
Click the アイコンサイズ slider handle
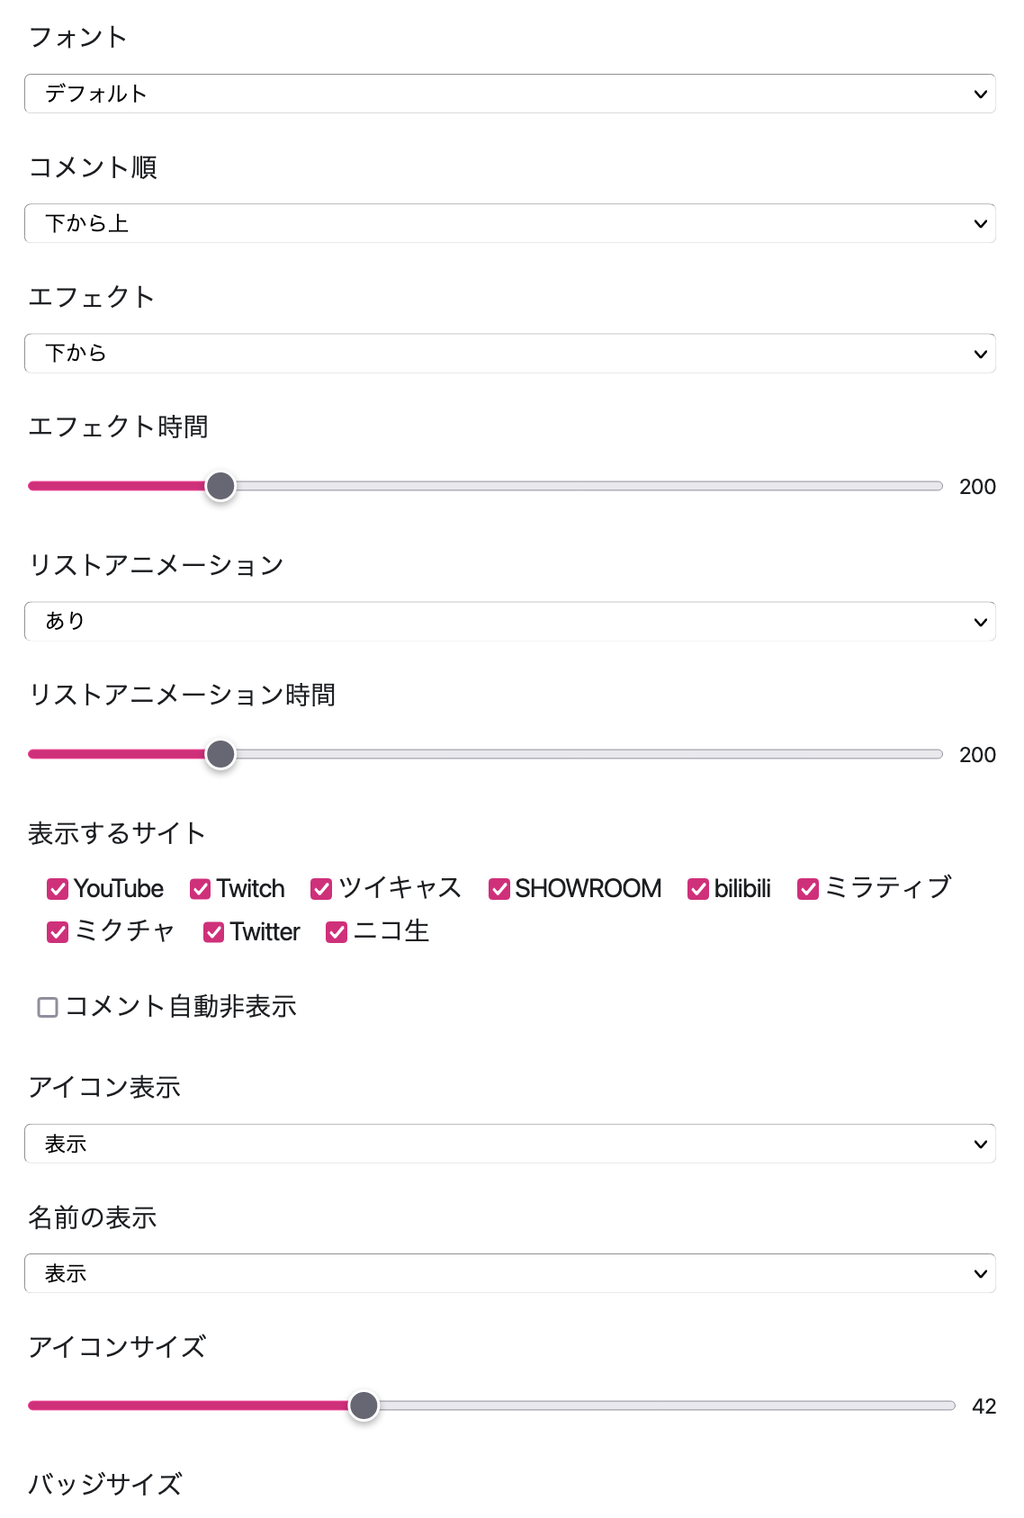364,1406
